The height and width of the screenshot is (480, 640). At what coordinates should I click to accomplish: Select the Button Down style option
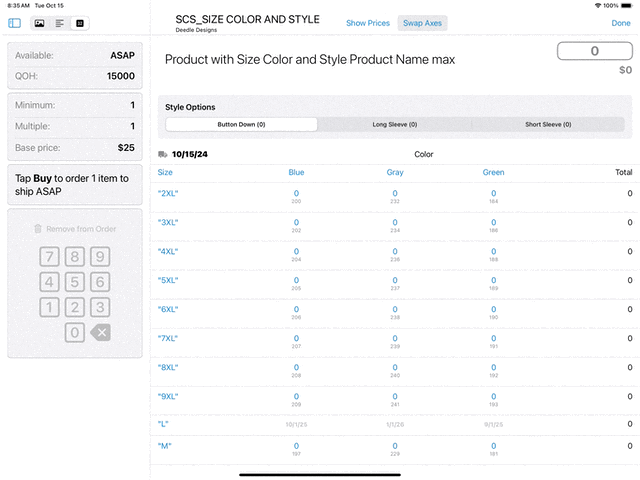241,124
